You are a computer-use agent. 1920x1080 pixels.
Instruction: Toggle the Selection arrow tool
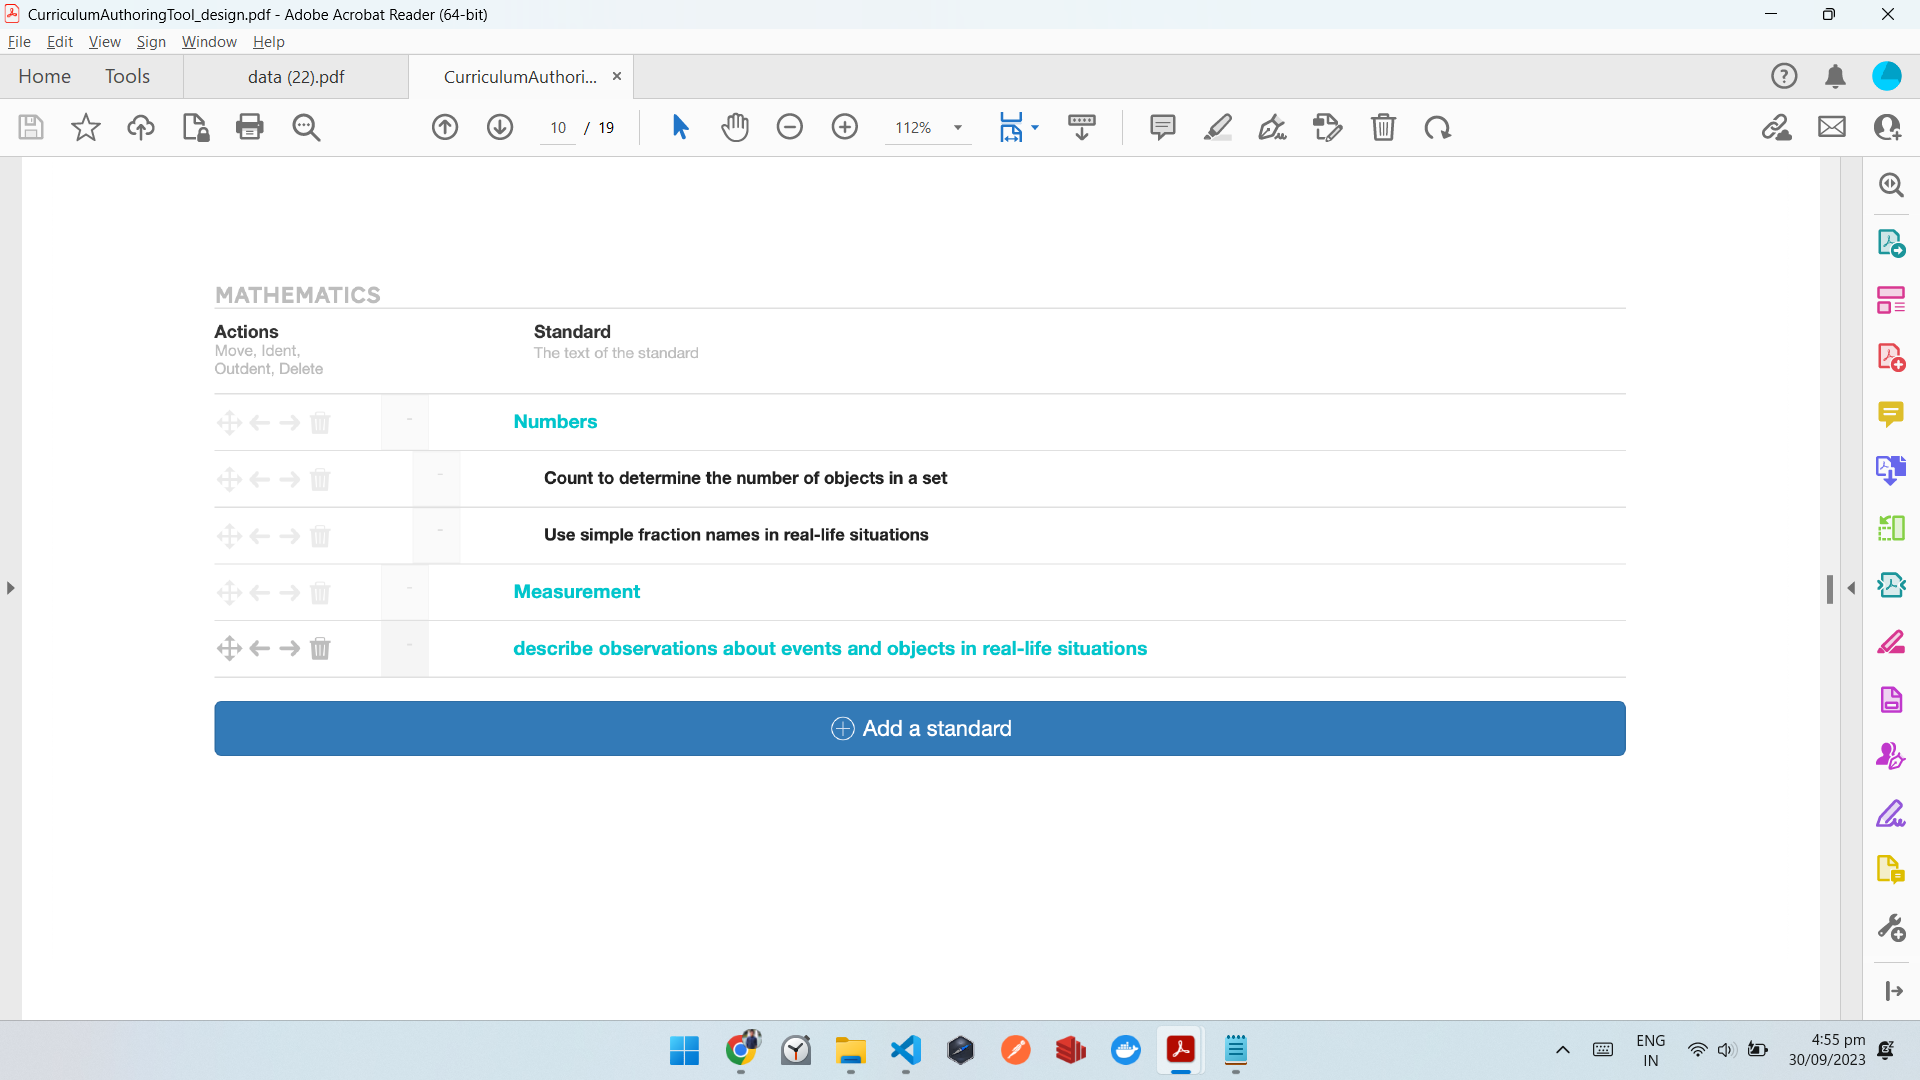[x=680, y=127]
